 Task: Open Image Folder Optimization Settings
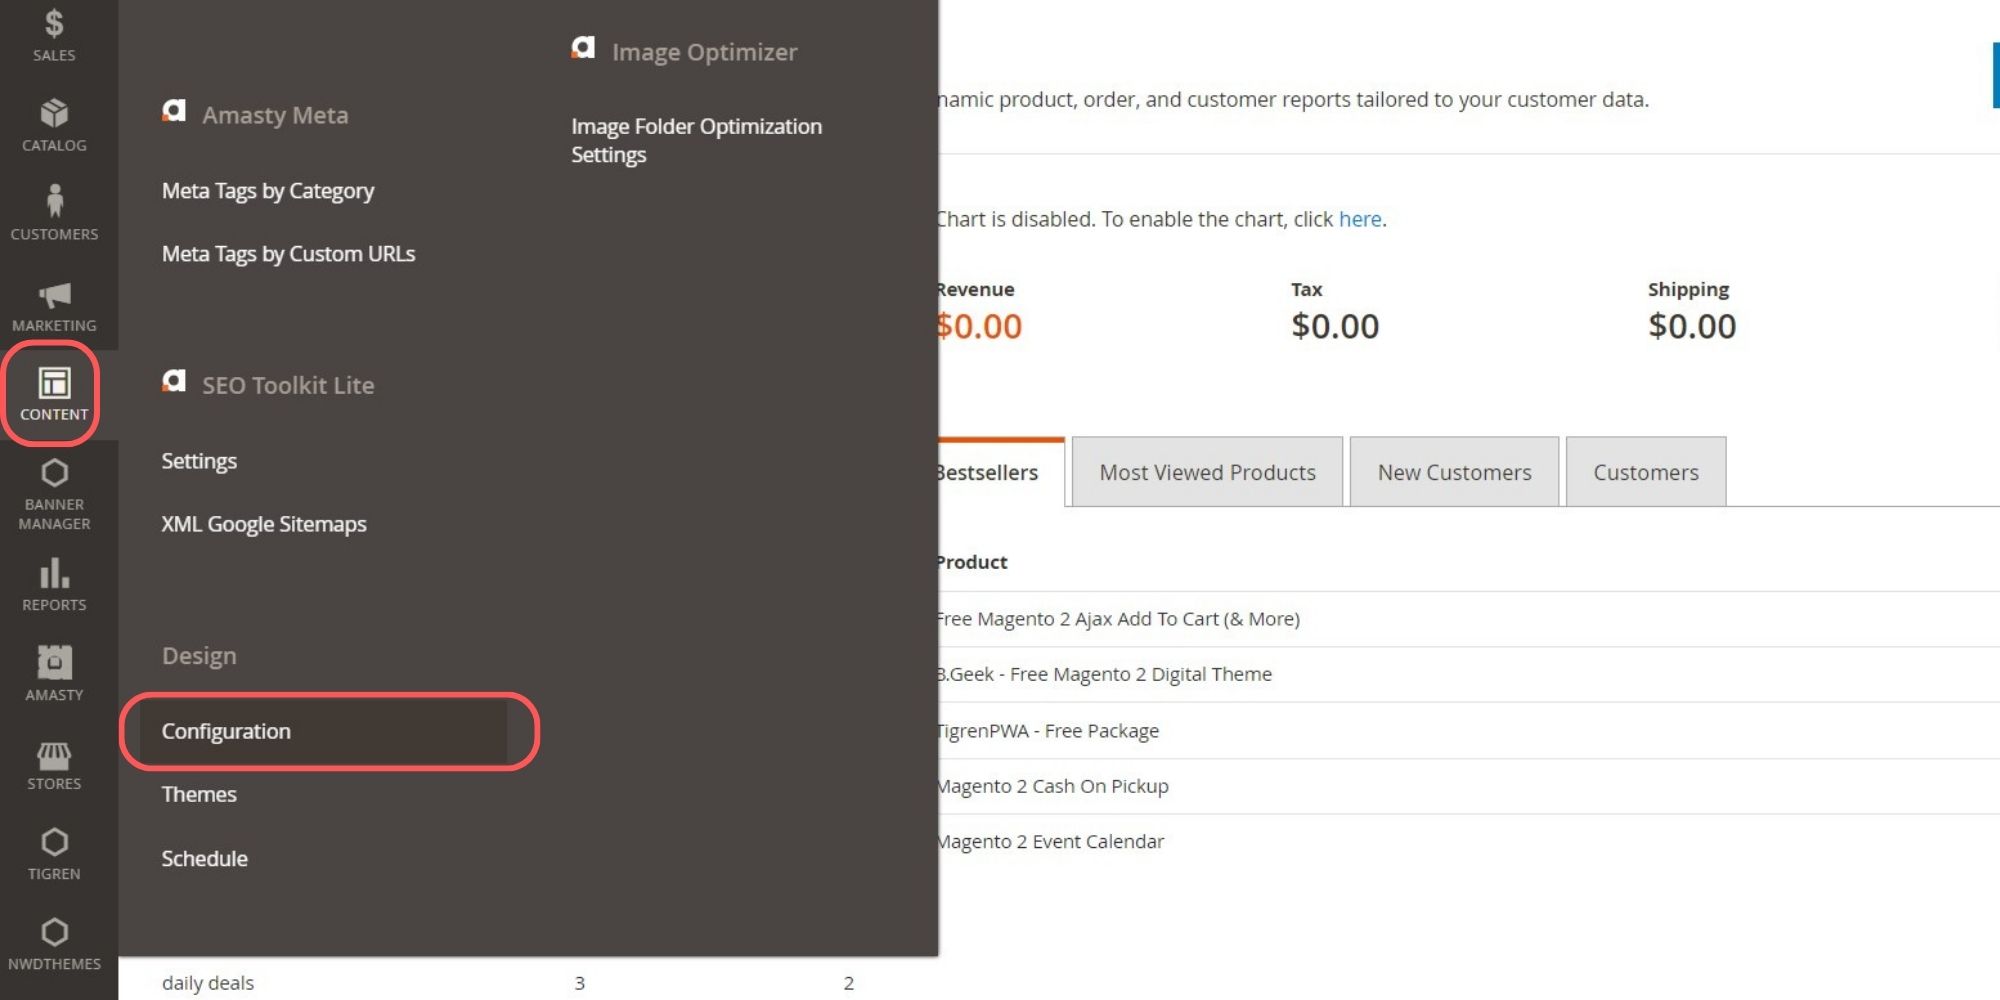coord(696,140)
